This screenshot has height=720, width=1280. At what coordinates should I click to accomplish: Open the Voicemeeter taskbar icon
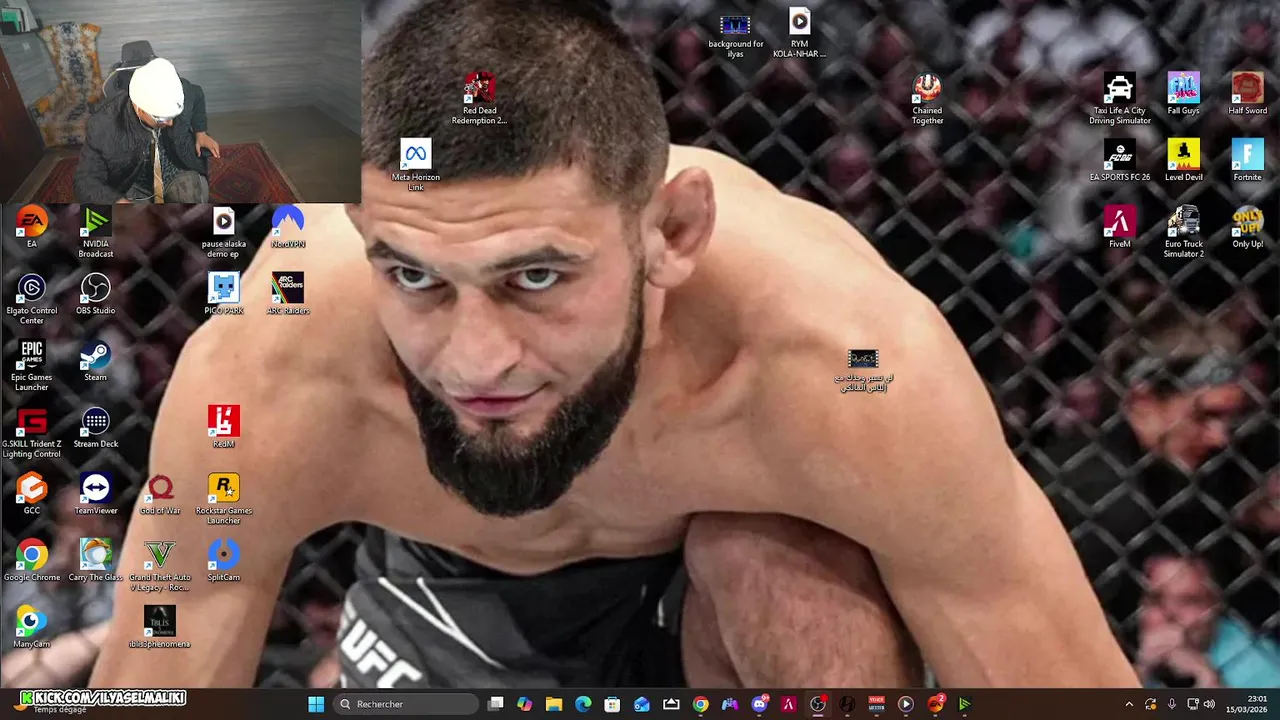876,704
